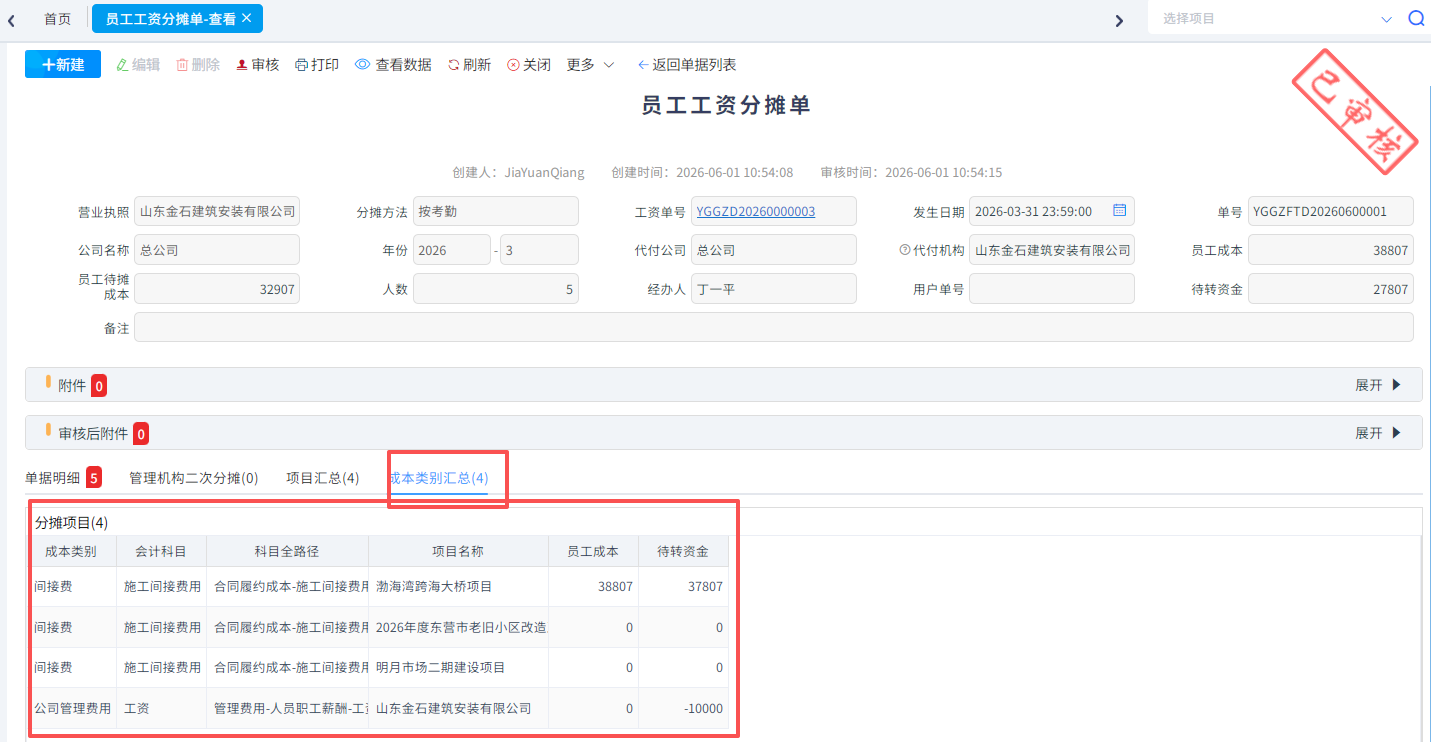This screenshot has height=742, width=1431.
Task: Click the 经办人 field showing 丁一平
Action: pyautogui.click(x=773, y=289)
